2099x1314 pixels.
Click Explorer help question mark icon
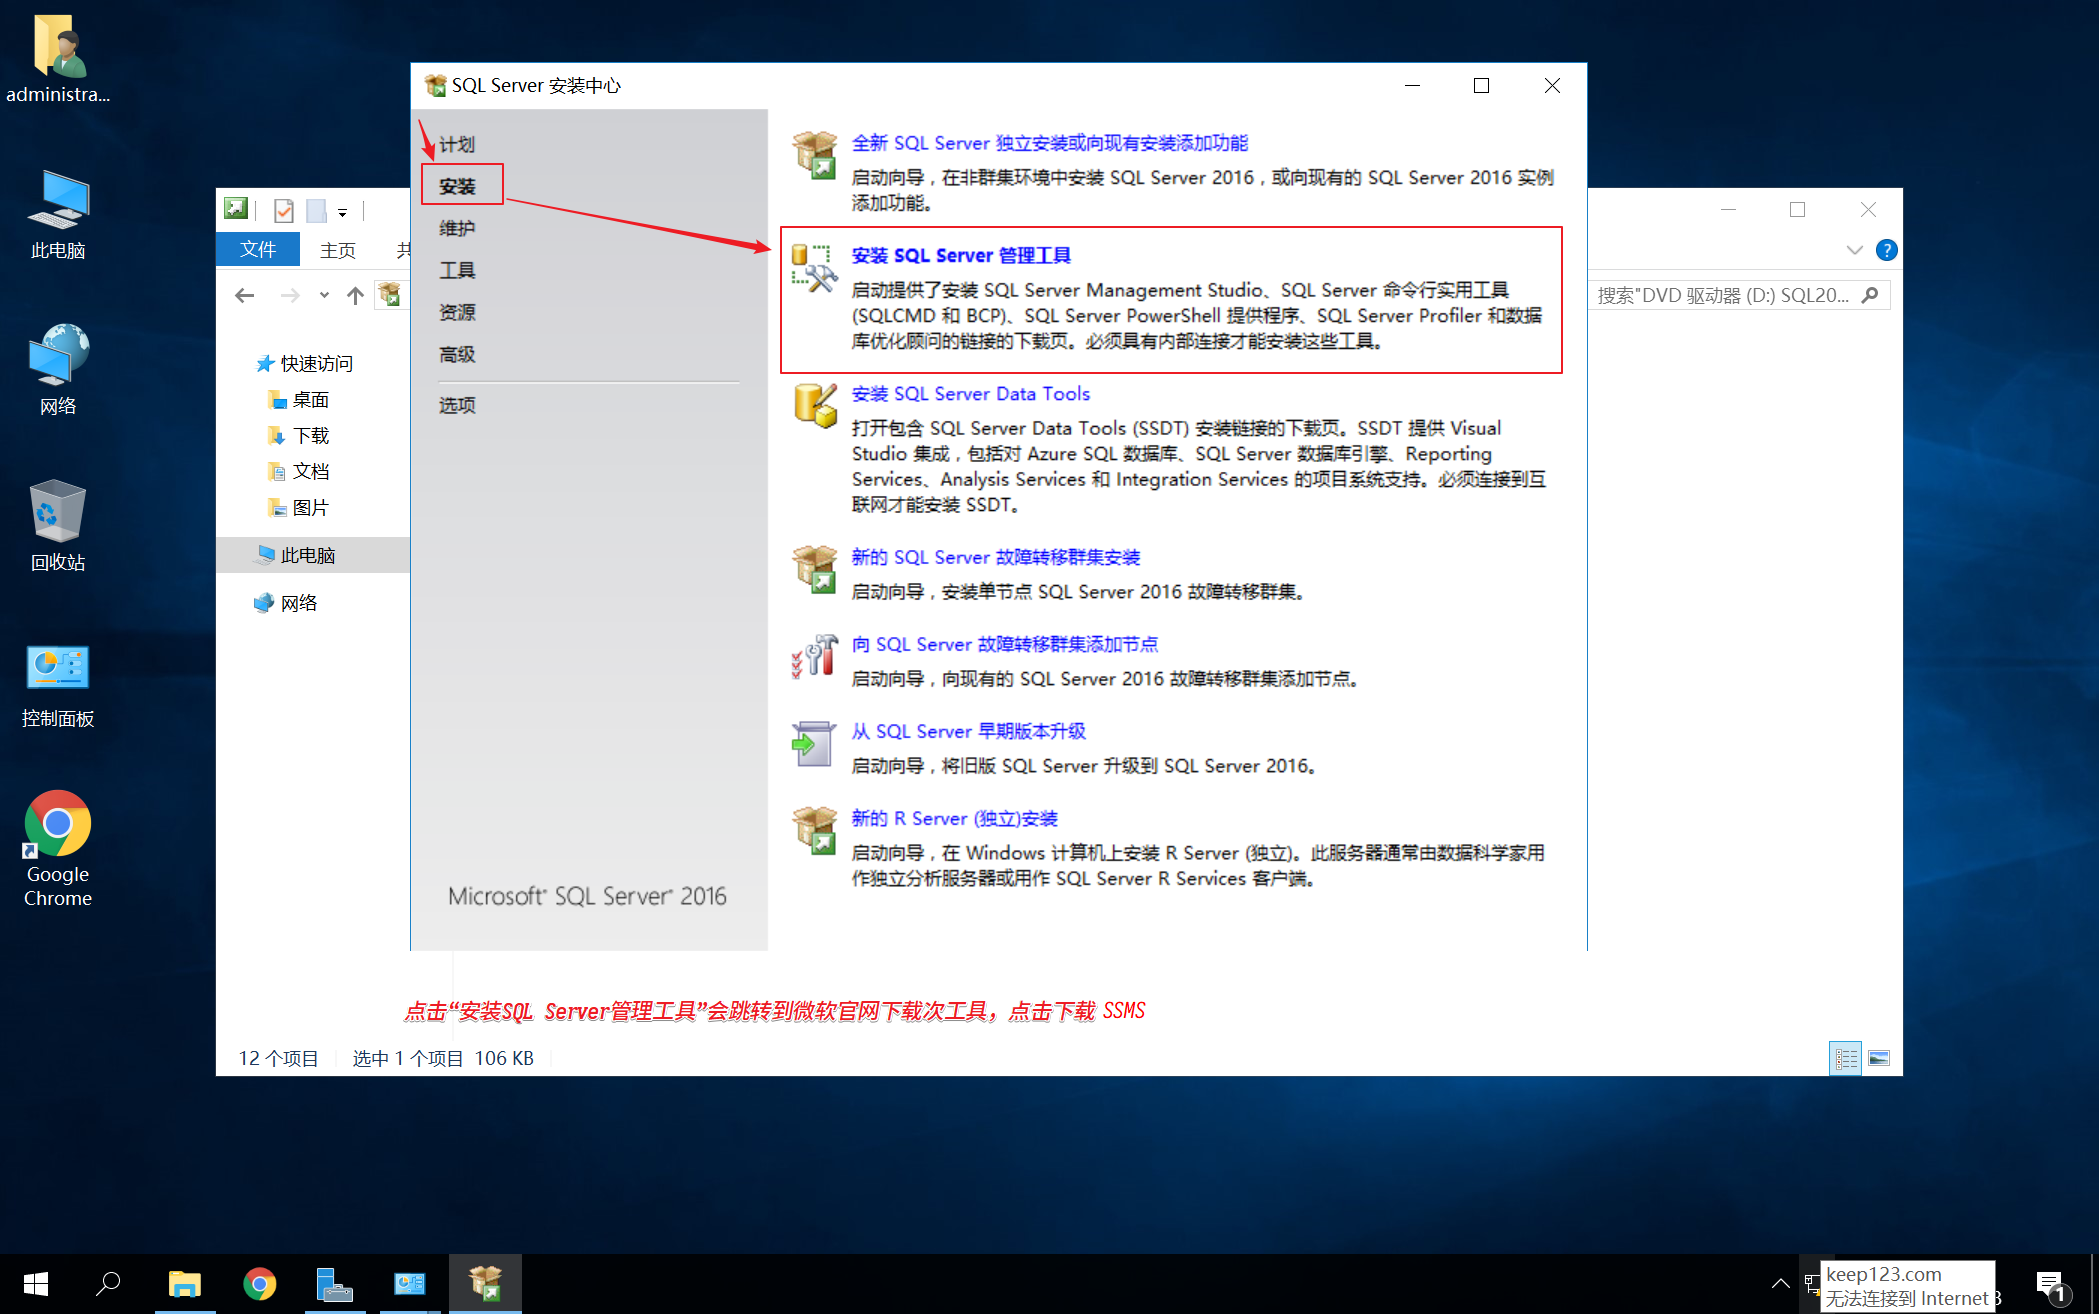point(1887,250)
